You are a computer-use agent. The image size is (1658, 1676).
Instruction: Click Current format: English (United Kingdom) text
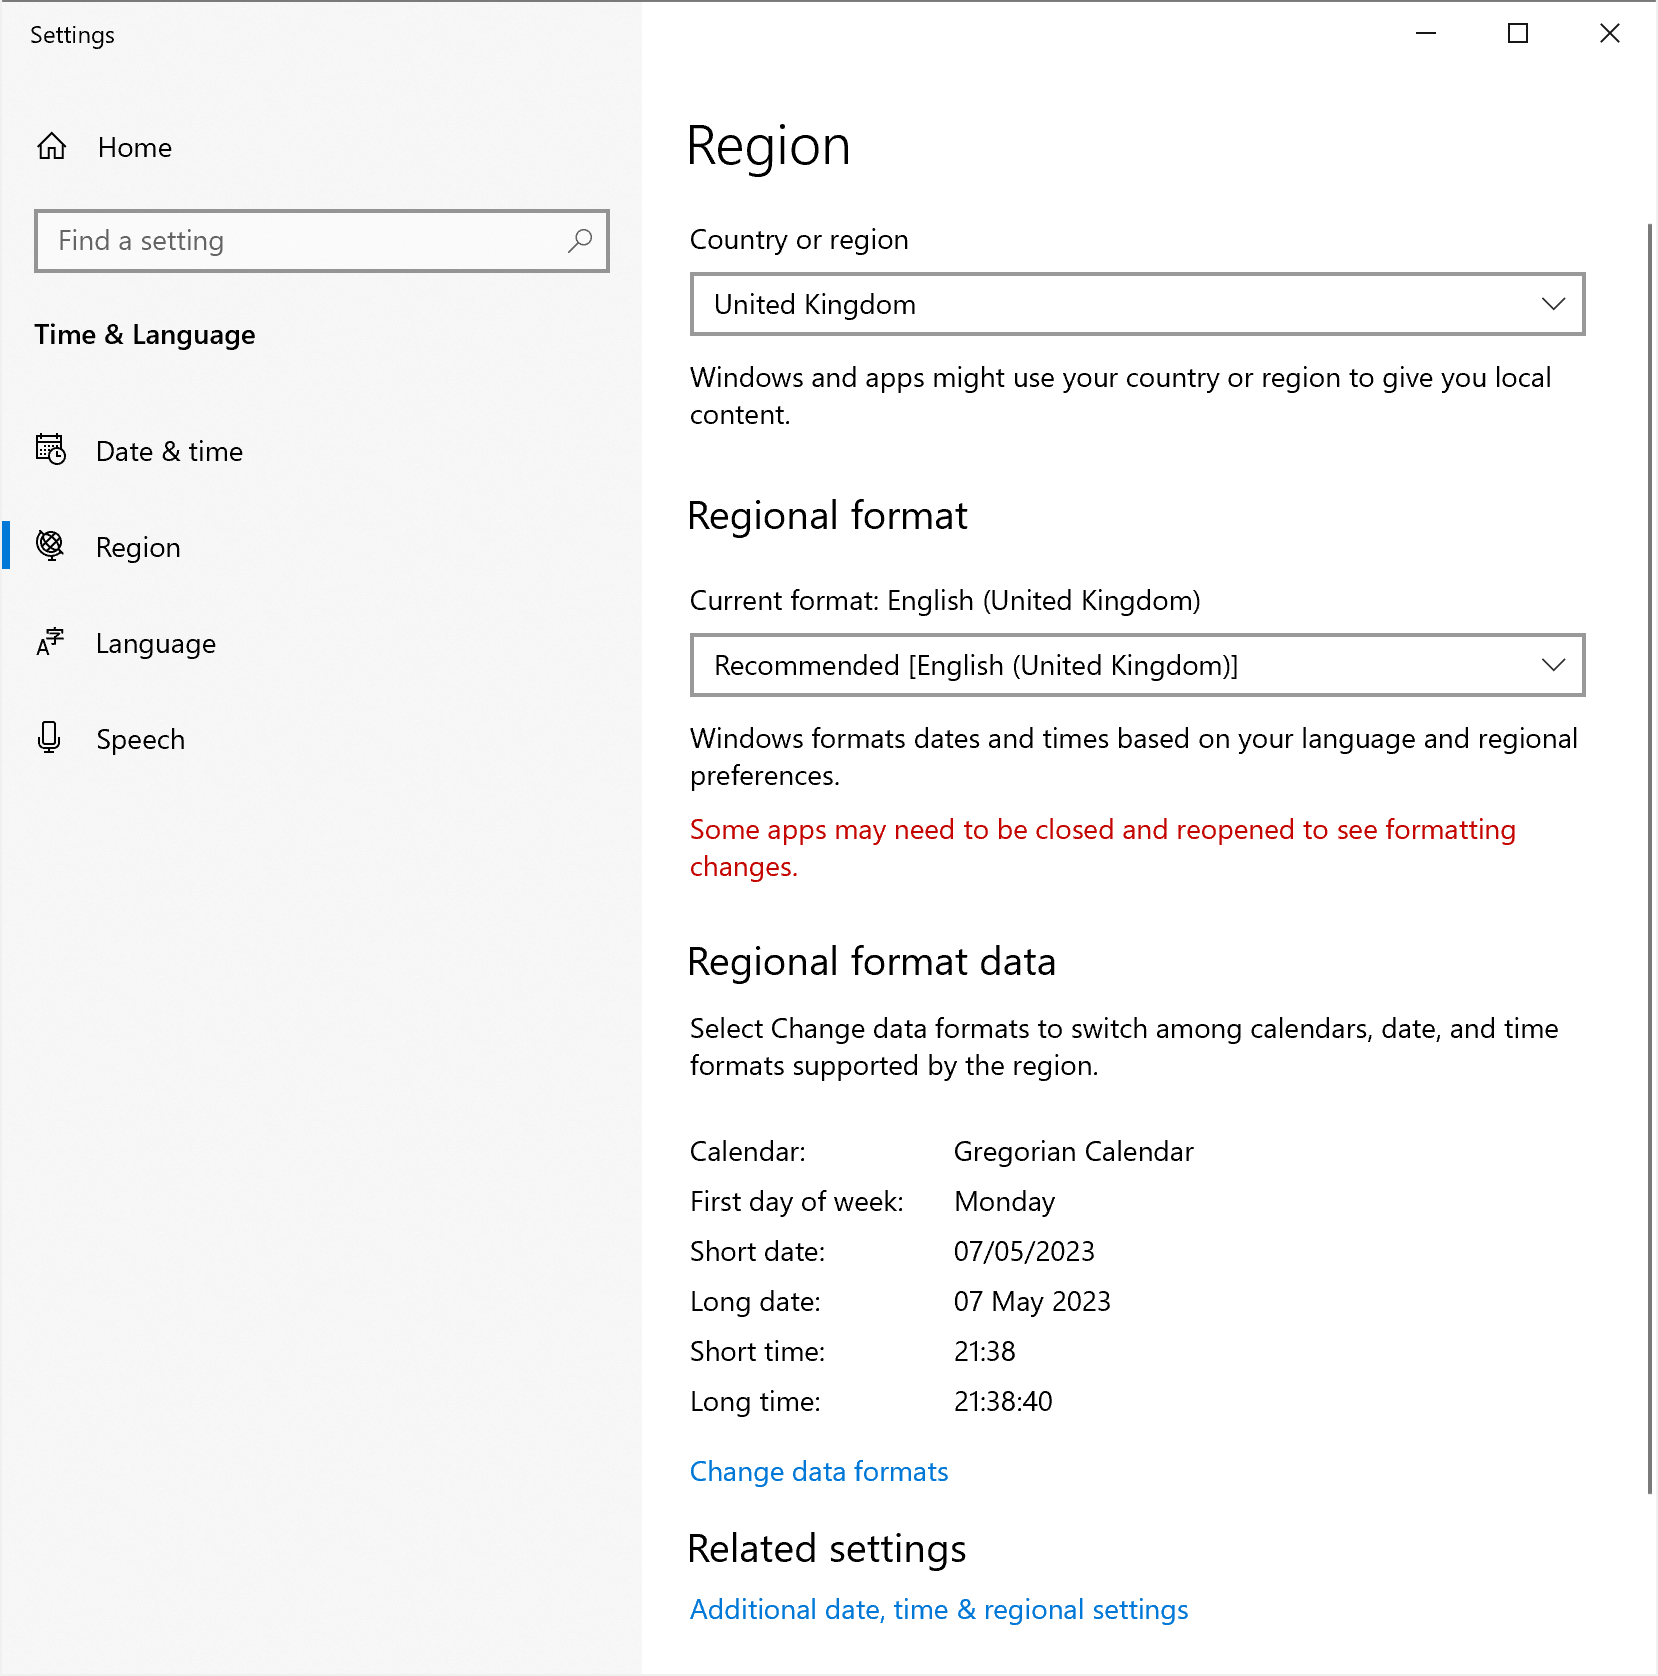coord(945,600)
